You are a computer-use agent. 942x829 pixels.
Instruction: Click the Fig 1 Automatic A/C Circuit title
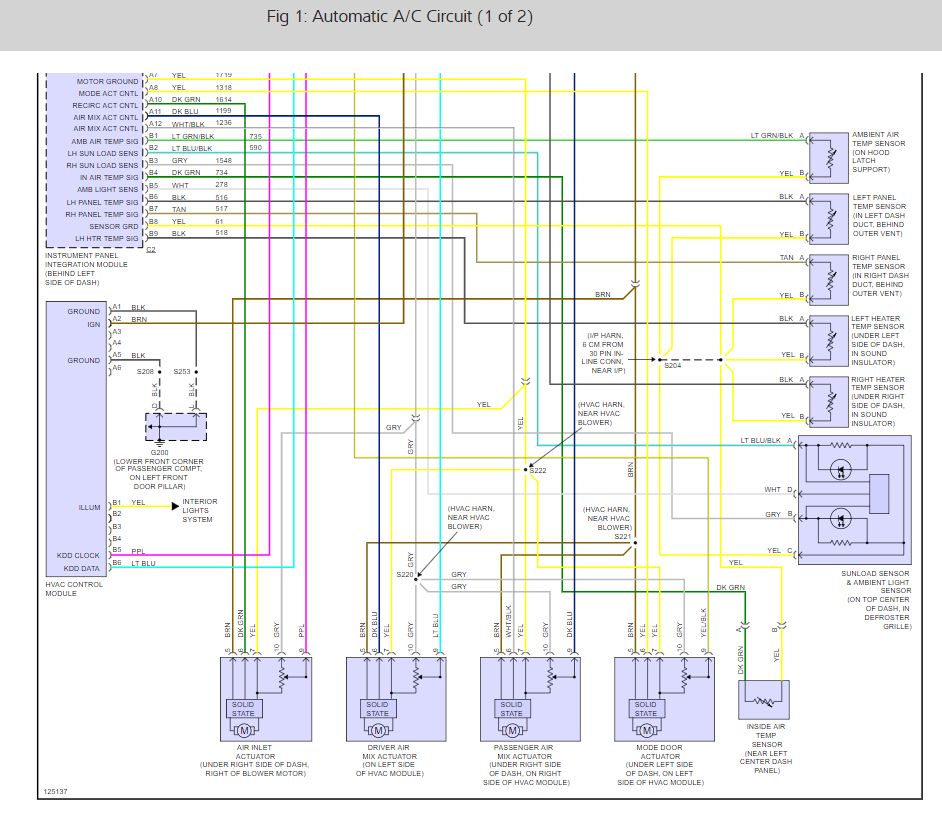click(x=400, y=17)
